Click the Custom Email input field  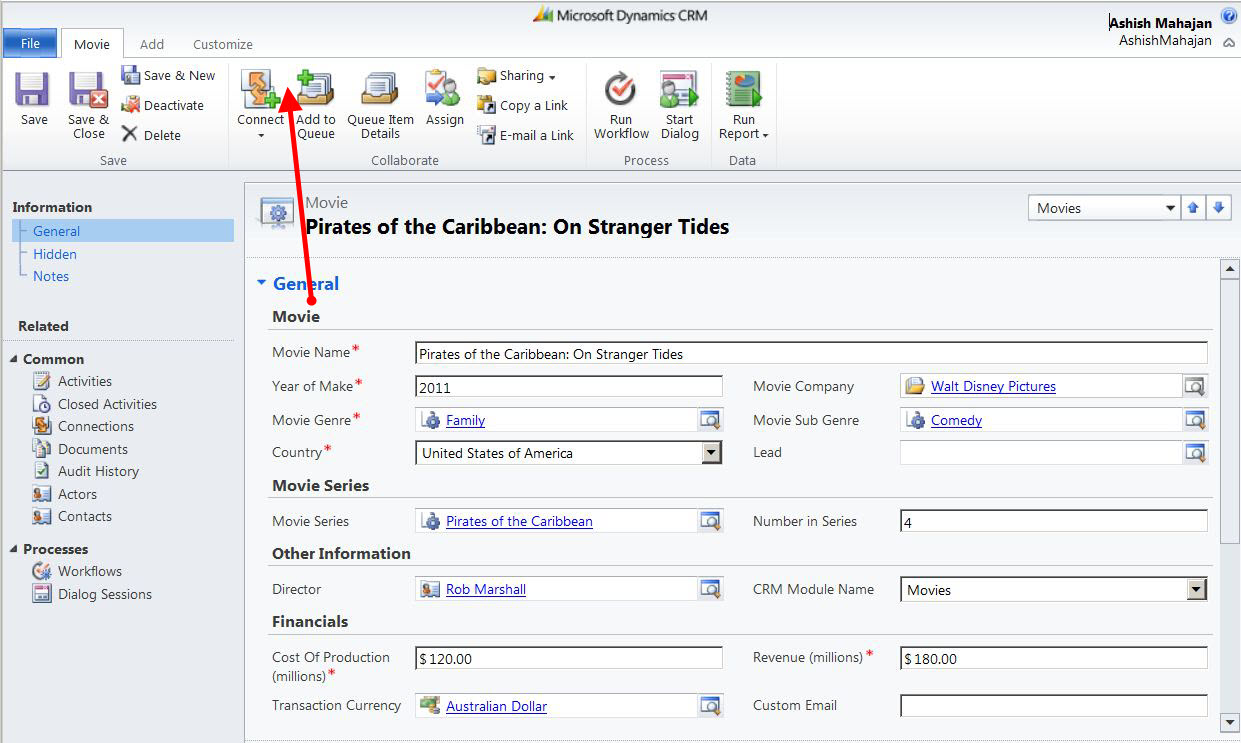pos(1054,706)
